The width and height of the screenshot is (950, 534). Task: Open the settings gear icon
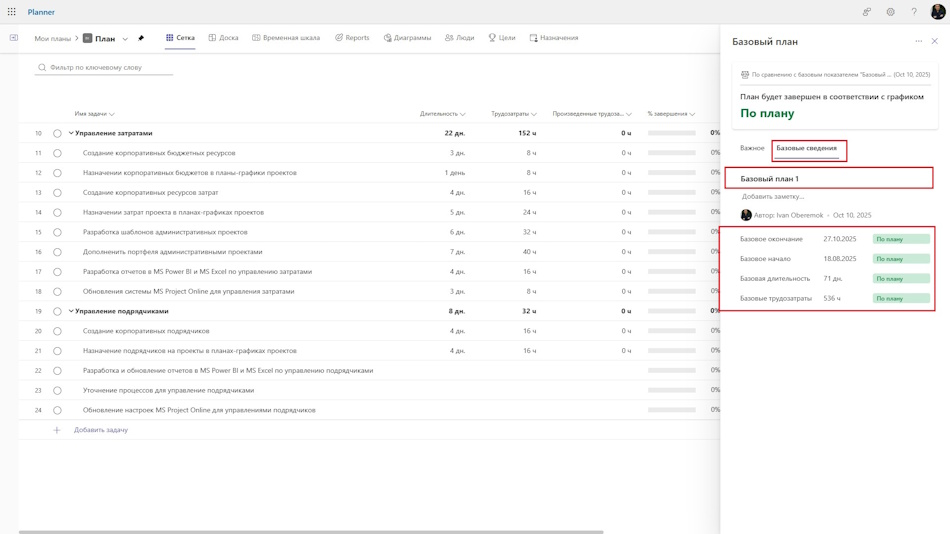click(890, 12)
